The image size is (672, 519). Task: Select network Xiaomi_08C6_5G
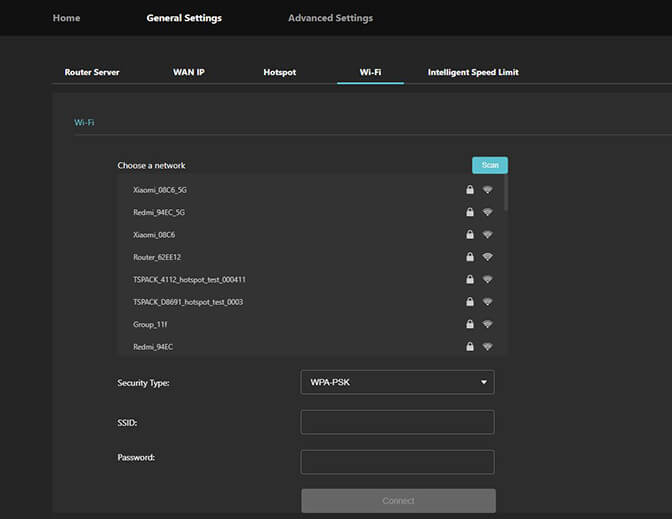(x=160, y=190)
